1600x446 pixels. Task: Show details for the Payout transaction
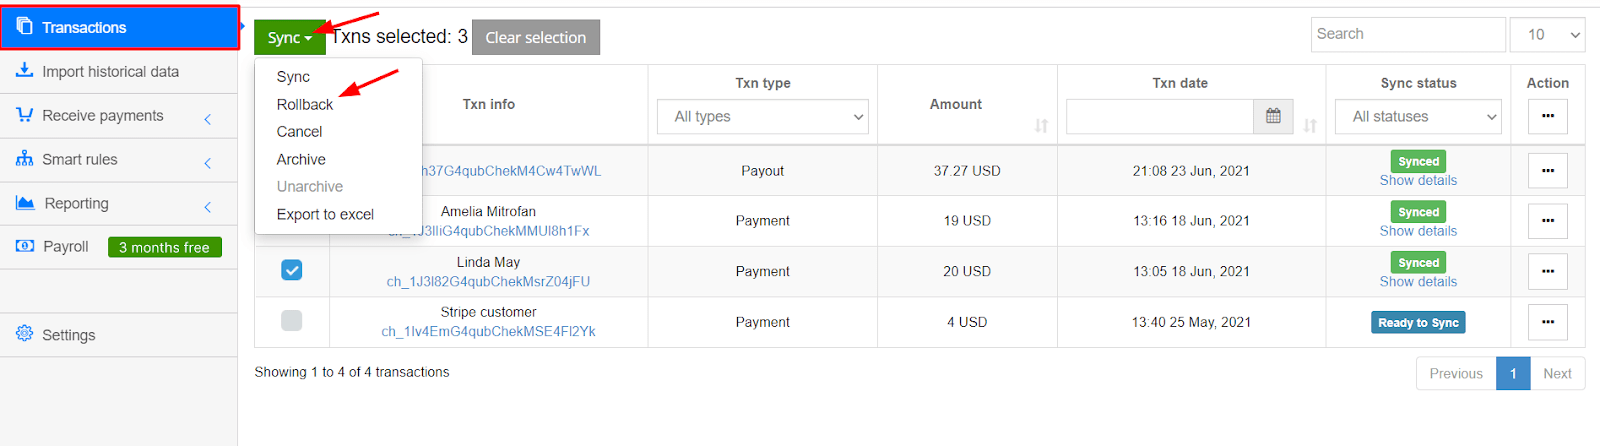[x=1418, y=181]
